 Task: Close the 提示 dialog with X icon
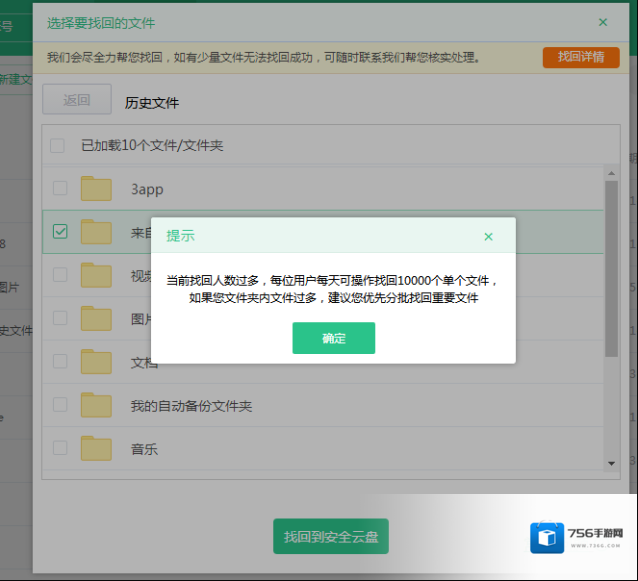488,237
